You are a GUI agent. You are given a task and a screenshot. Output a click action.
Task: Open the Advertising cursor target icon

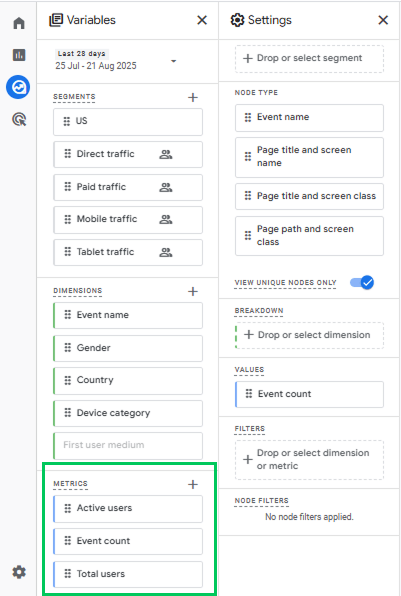click(x=19, y=119)
